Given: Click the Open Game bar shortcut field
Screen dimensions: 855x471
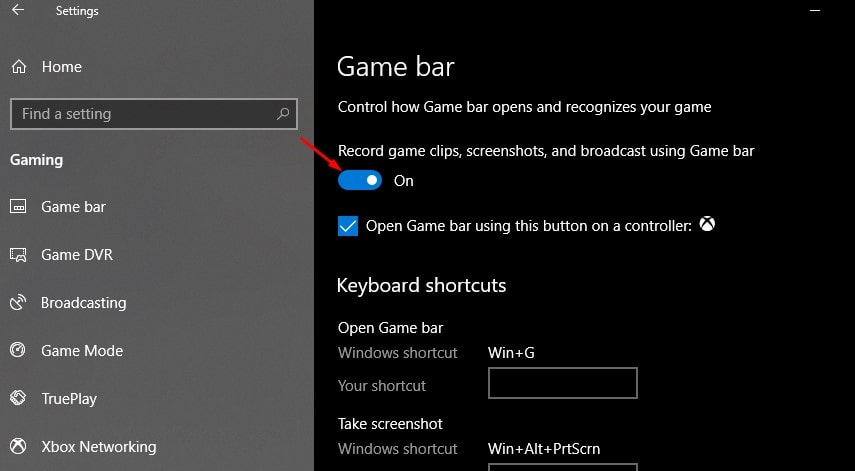Looking at the screenshot, I should pos(563,383).
